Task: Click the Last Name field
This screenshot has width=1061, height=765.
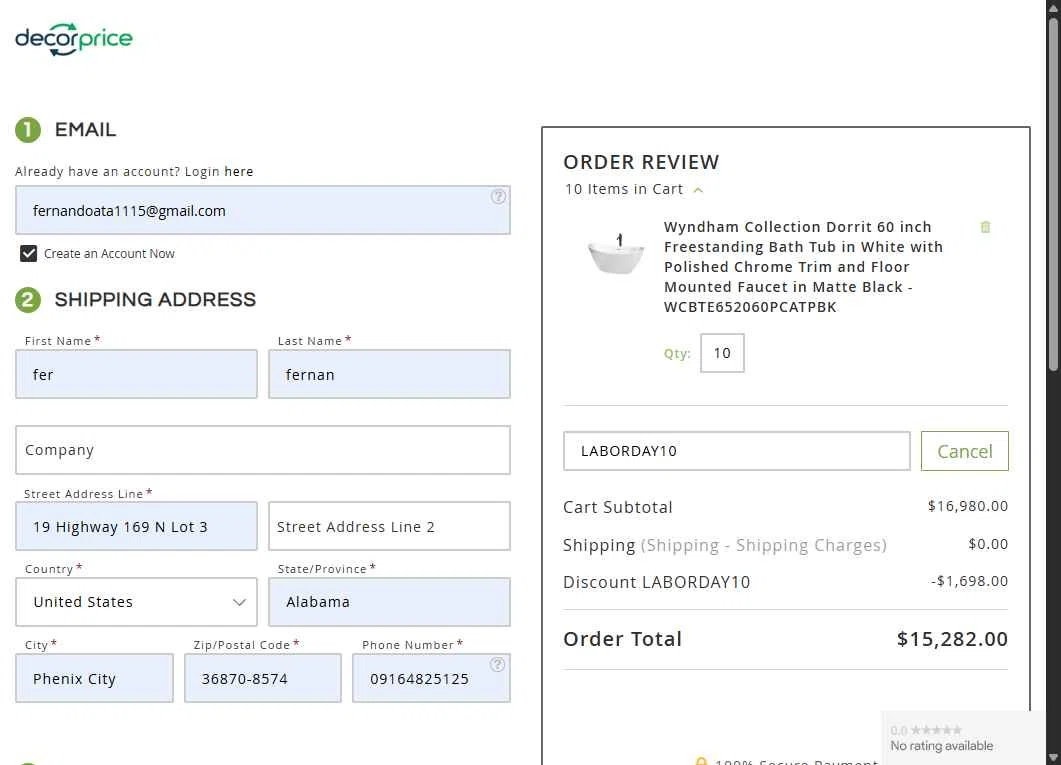Action: (x=389, y=374)
